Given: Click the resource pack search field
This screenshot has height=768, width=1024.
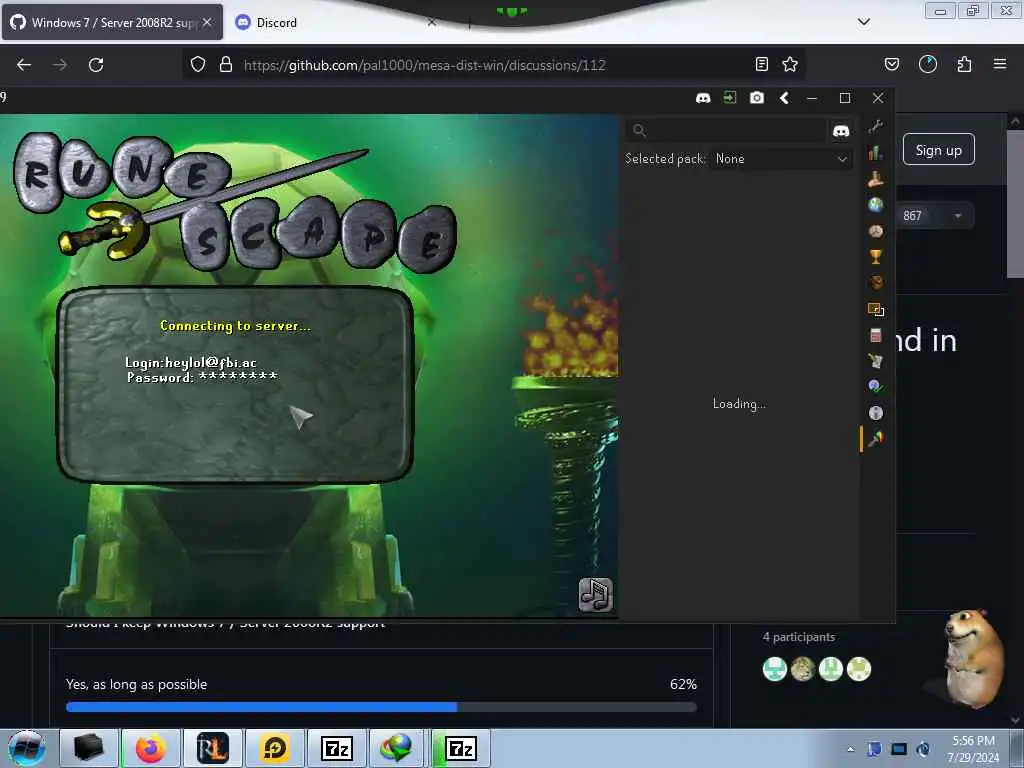Looking at the screenshot, I should [x=725, y=131].
